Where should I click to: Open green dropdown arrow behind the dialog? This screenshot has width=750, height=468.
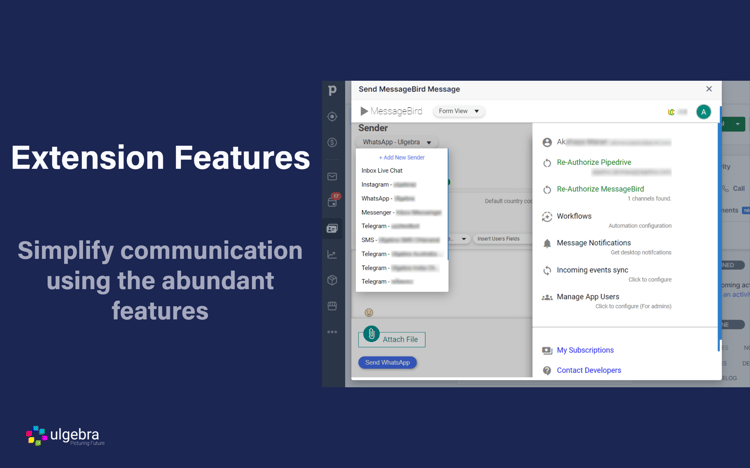(x=738, y=124)
